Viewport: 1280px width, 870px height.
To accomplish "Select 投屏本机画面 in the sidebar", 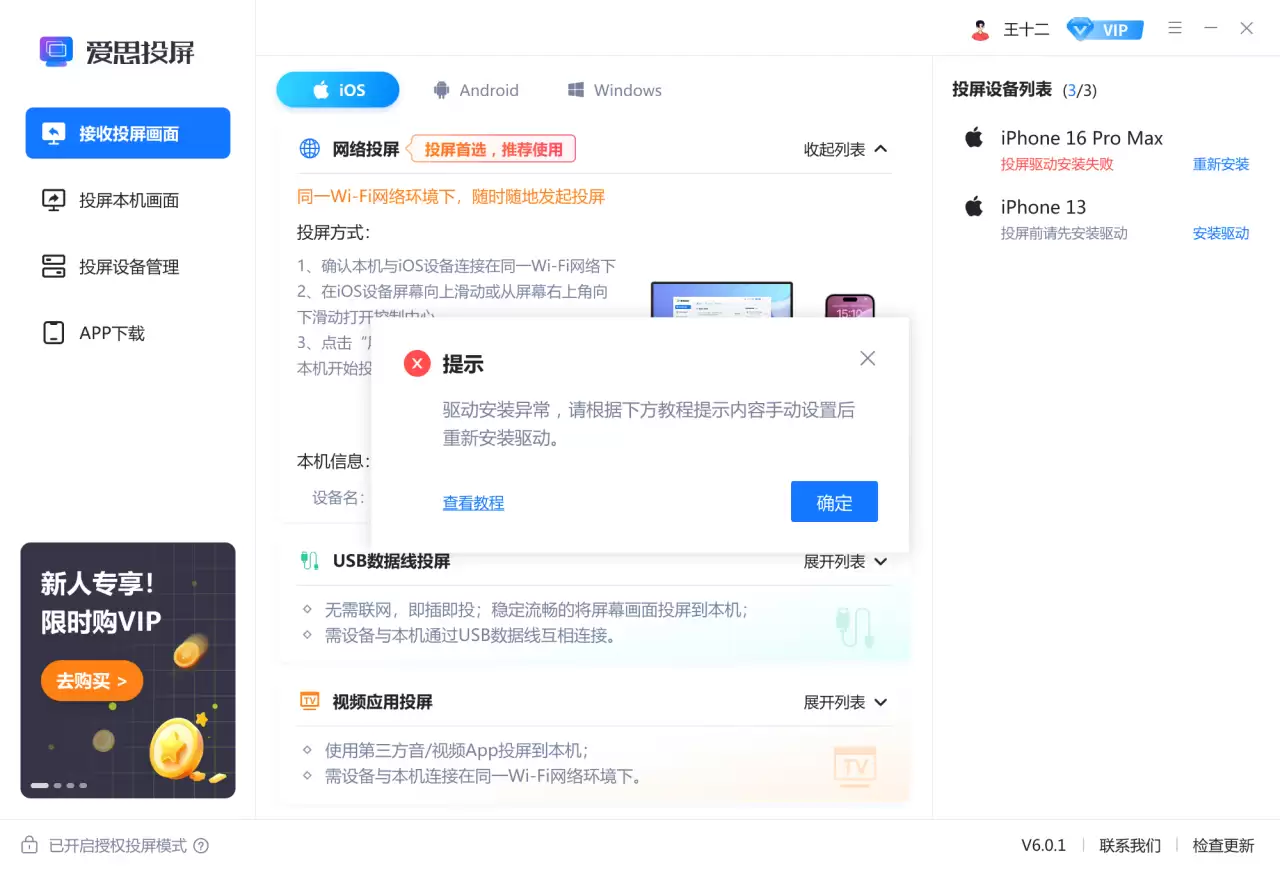I will (x=127, y=200).
